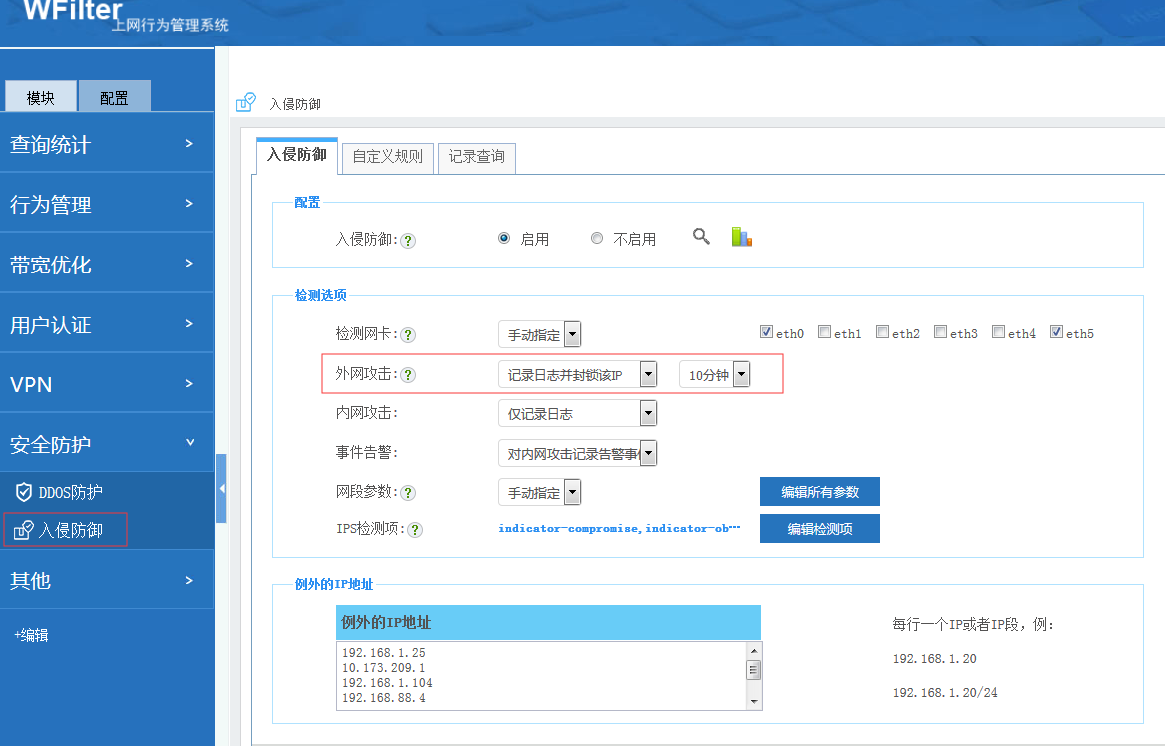
Task: Collapse sidebar with the left arrow handle
Action: [x=221, y=488]
